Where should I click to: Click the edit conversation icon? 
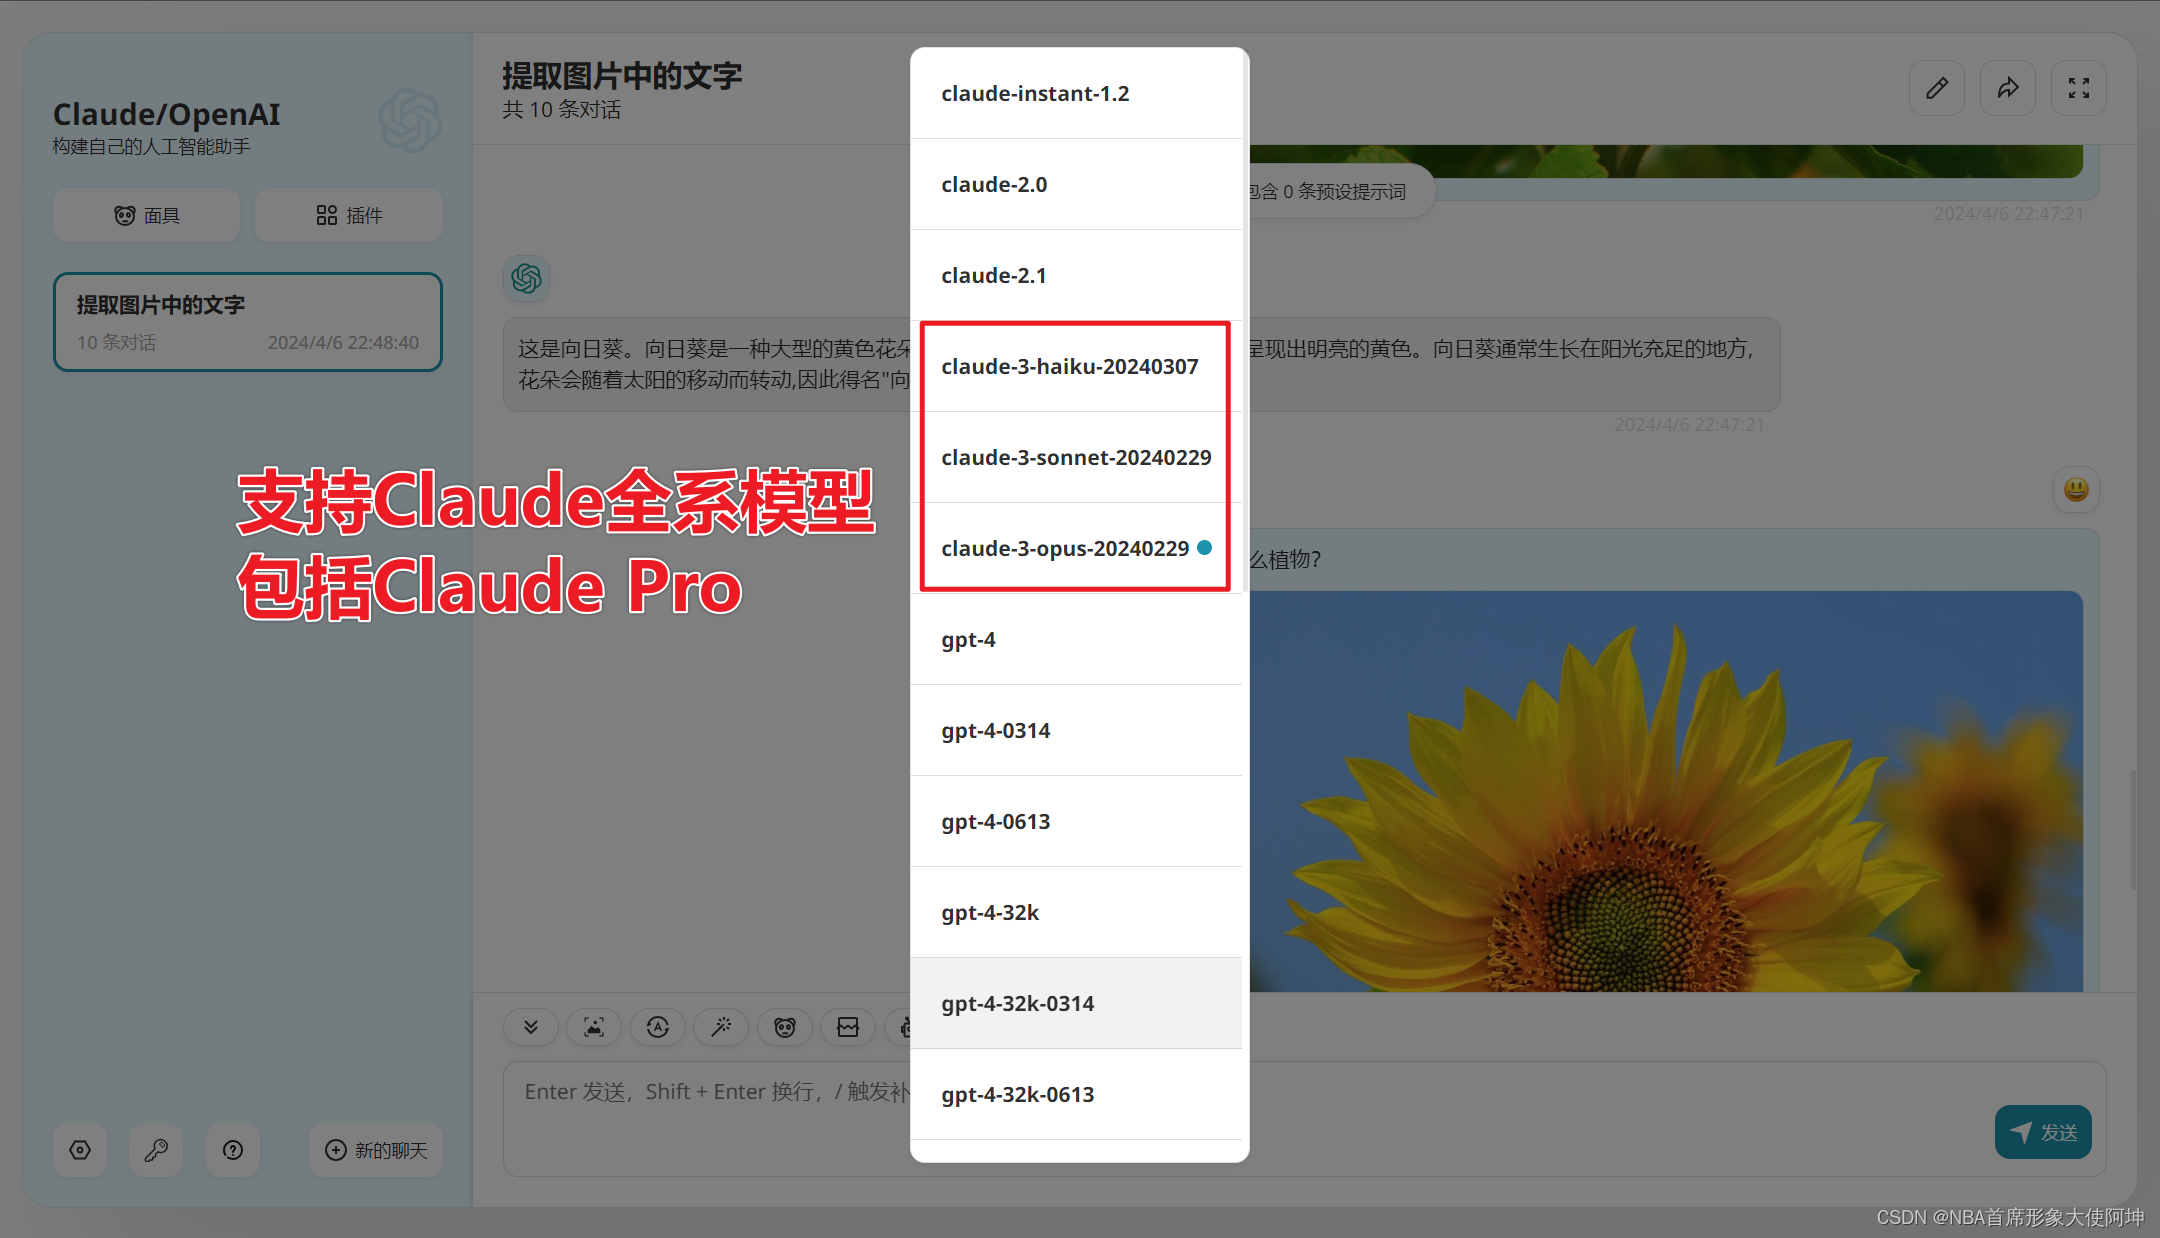[x=1936, y=86]
